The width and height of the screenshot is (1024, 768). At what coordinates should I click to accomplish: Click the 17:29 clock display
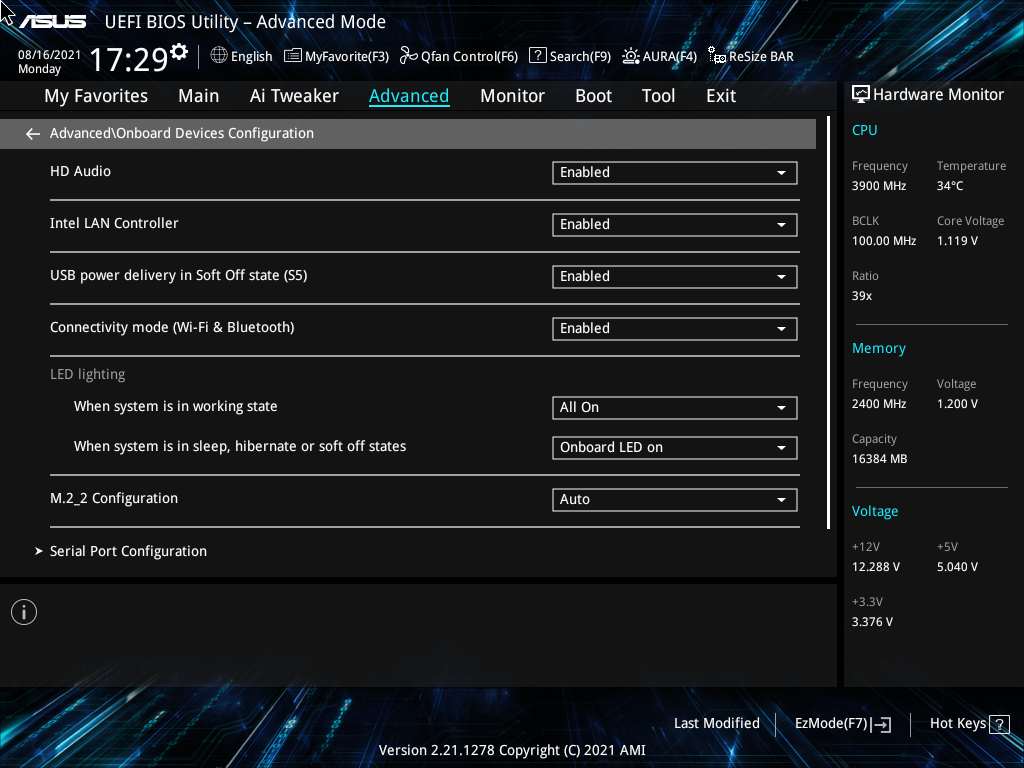(x=129, y=59)
